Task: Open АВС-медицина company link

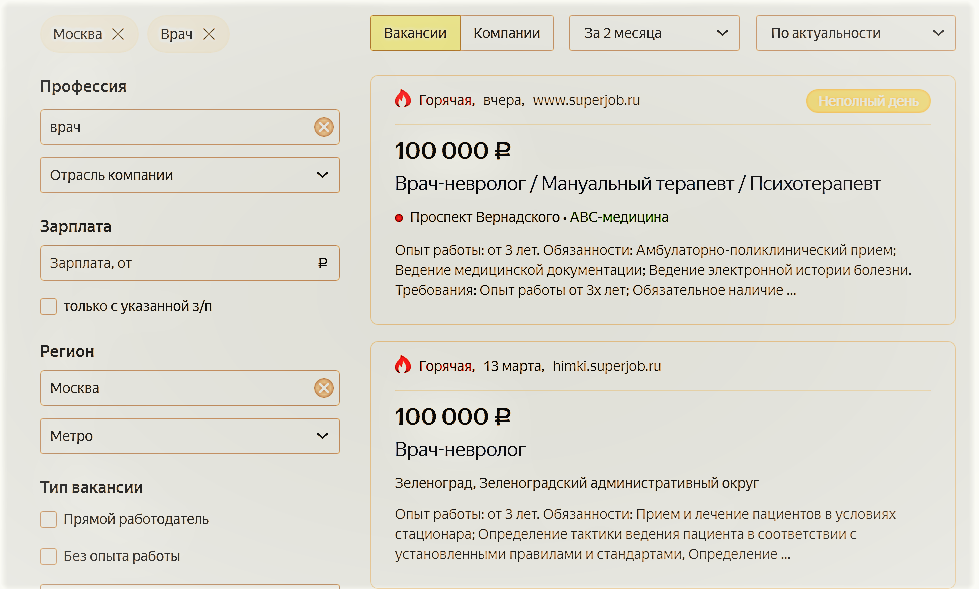Action: [x=619, y=217]
